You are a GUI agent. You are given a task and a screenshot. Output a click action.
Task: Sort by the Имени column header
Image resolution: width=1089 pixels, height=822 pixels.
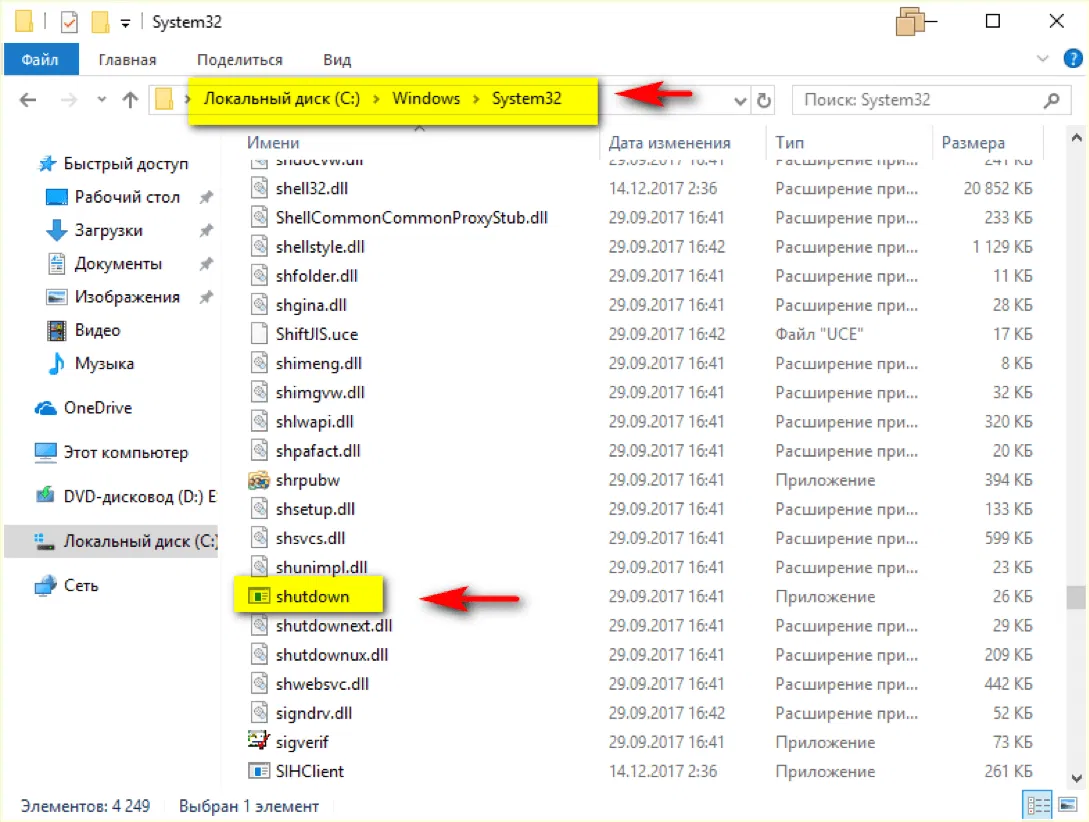tap(273, 143)
